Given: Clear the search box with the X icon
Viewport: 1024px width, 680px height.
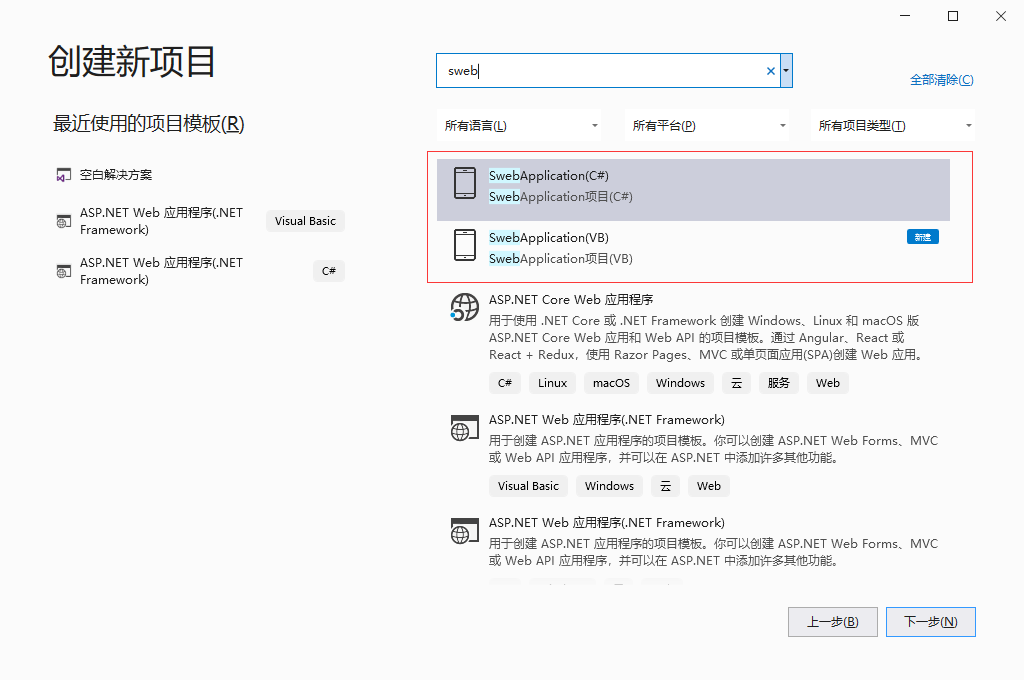Looking at the screenshot, I should [771, 71].
